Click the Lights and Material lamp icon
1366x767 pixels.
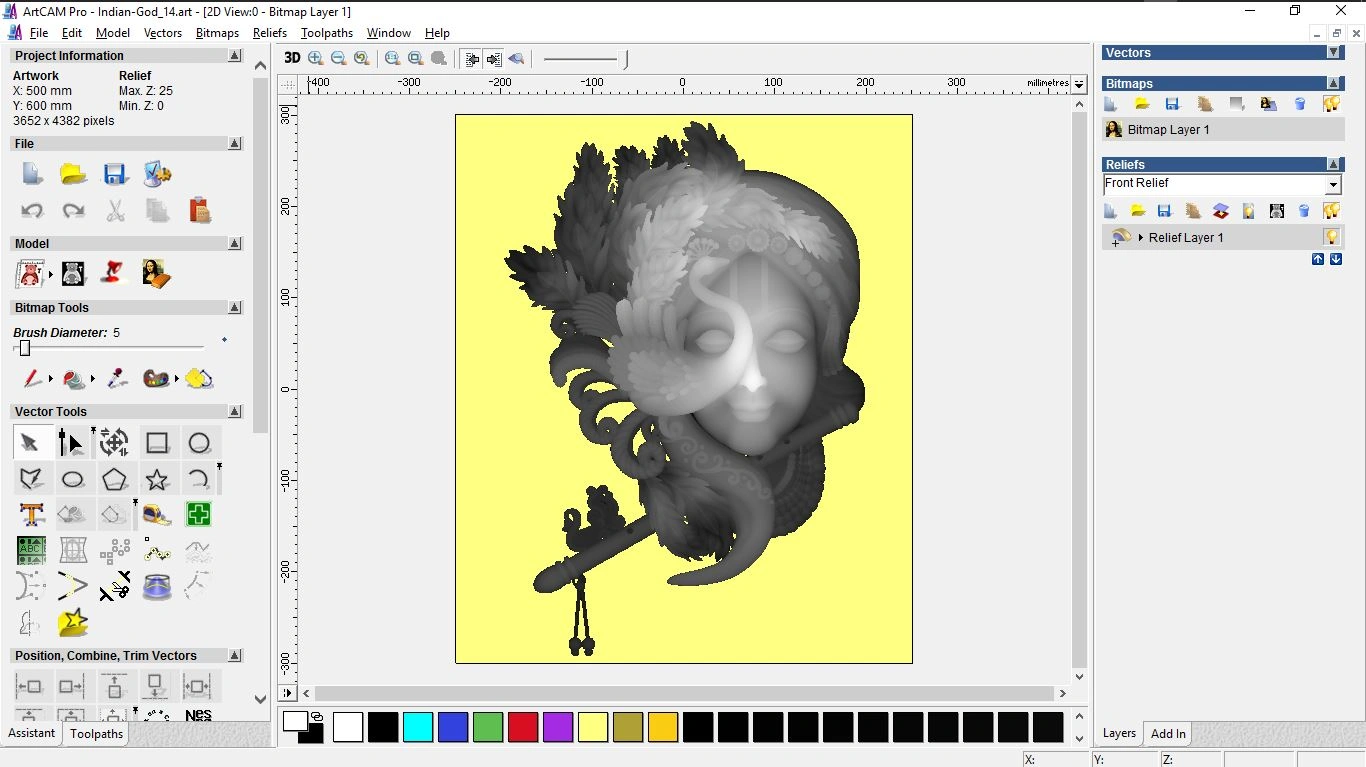point(114,273)
